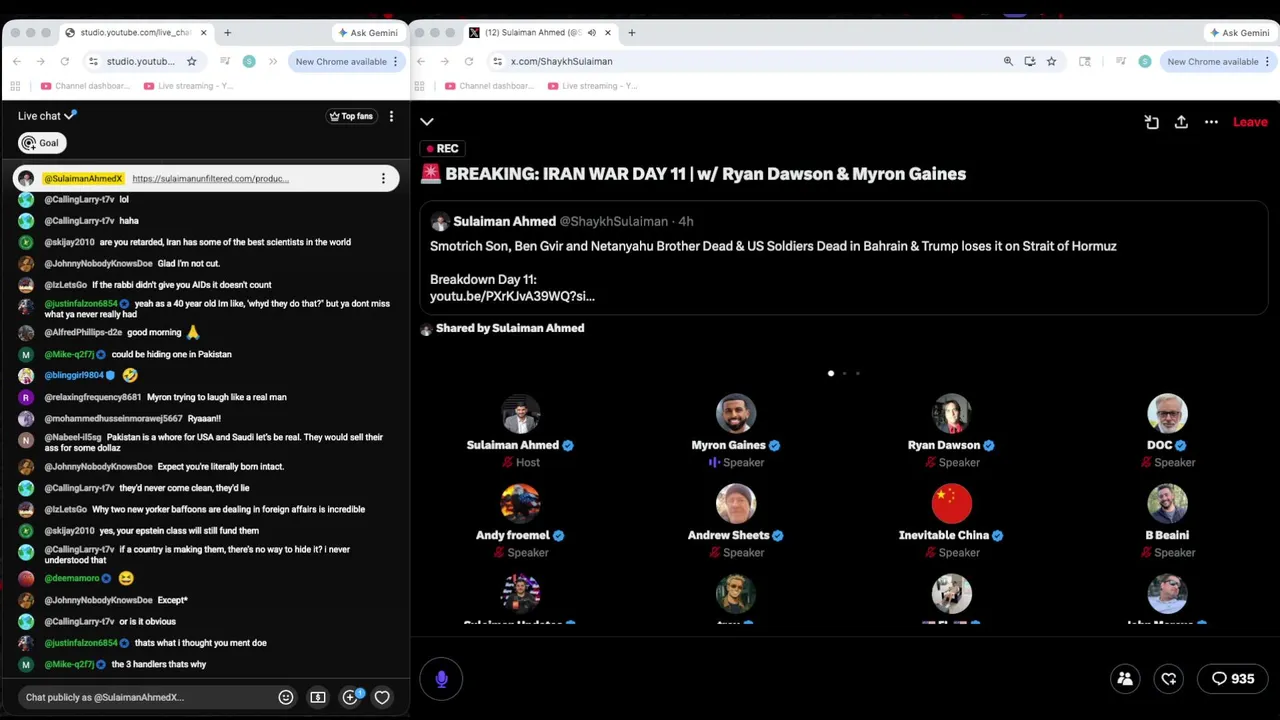The width and height of the screenshot is (1280, 720).
Task: Click the @SulaimanAhmedX highlighted name
Action: 83,179
